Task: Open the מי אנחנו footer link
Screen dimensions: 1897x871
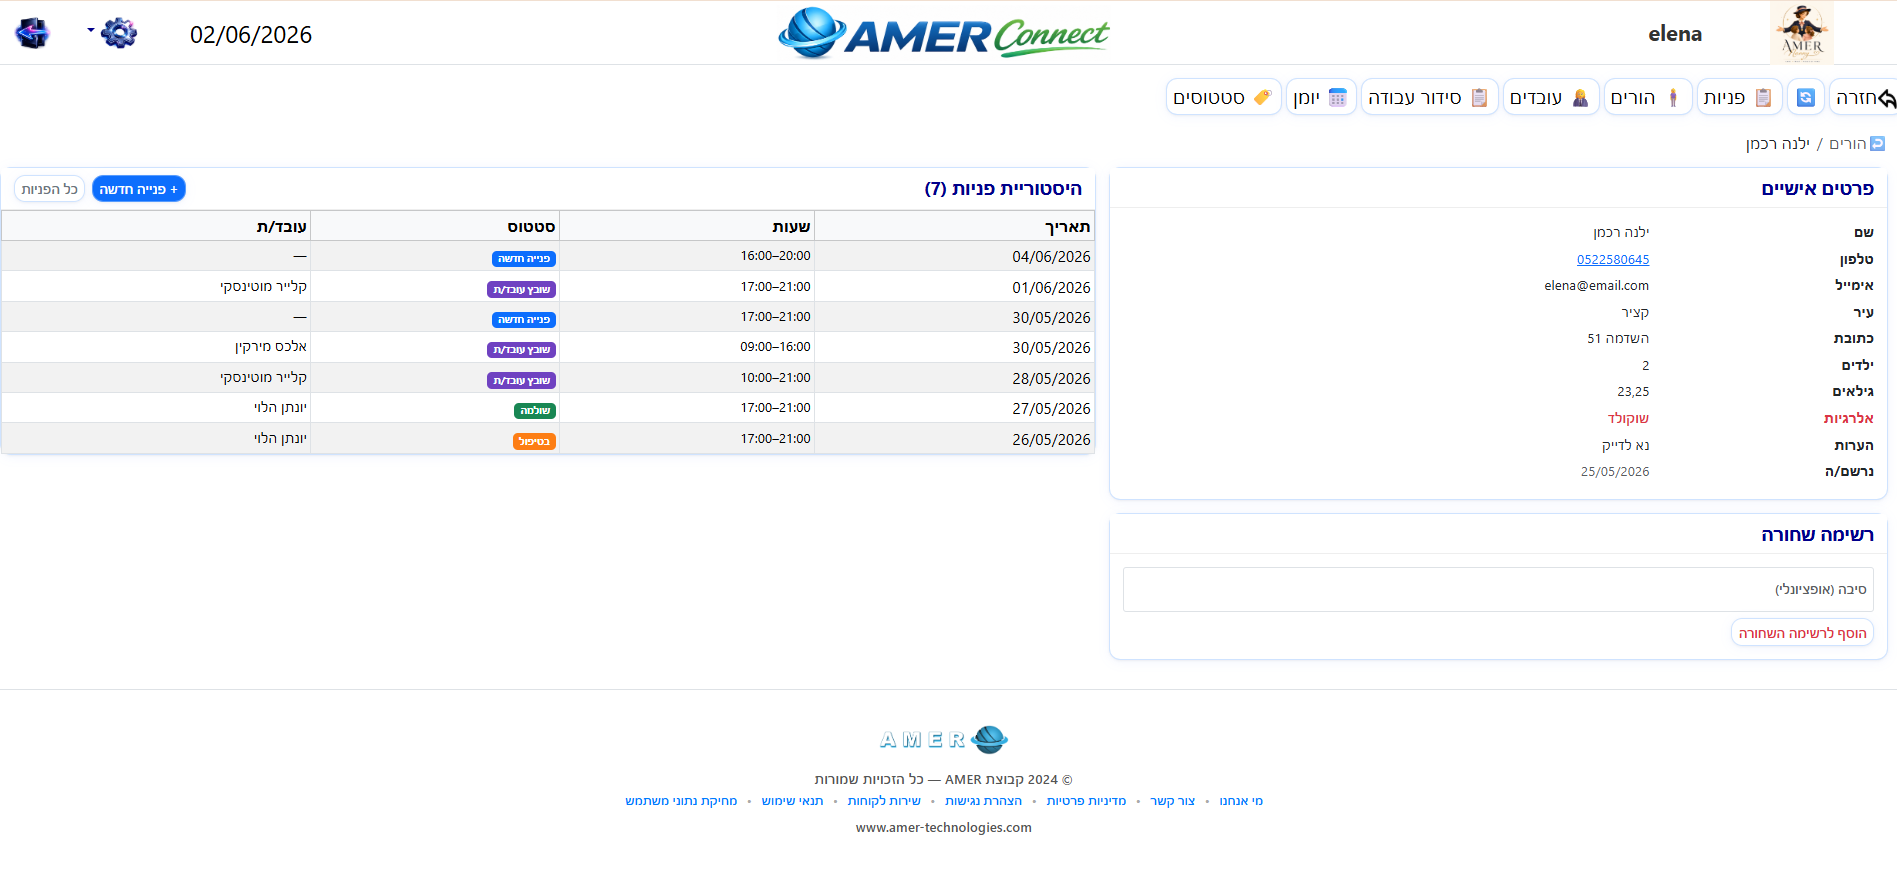Action: pos(1241,801)
